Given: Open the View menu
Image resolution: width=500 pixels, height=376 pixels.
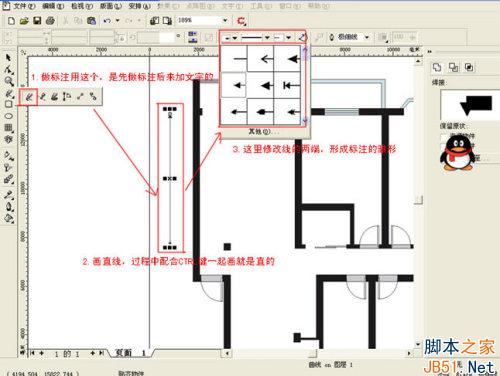Looking at the screenshot, I should [82, 6].
